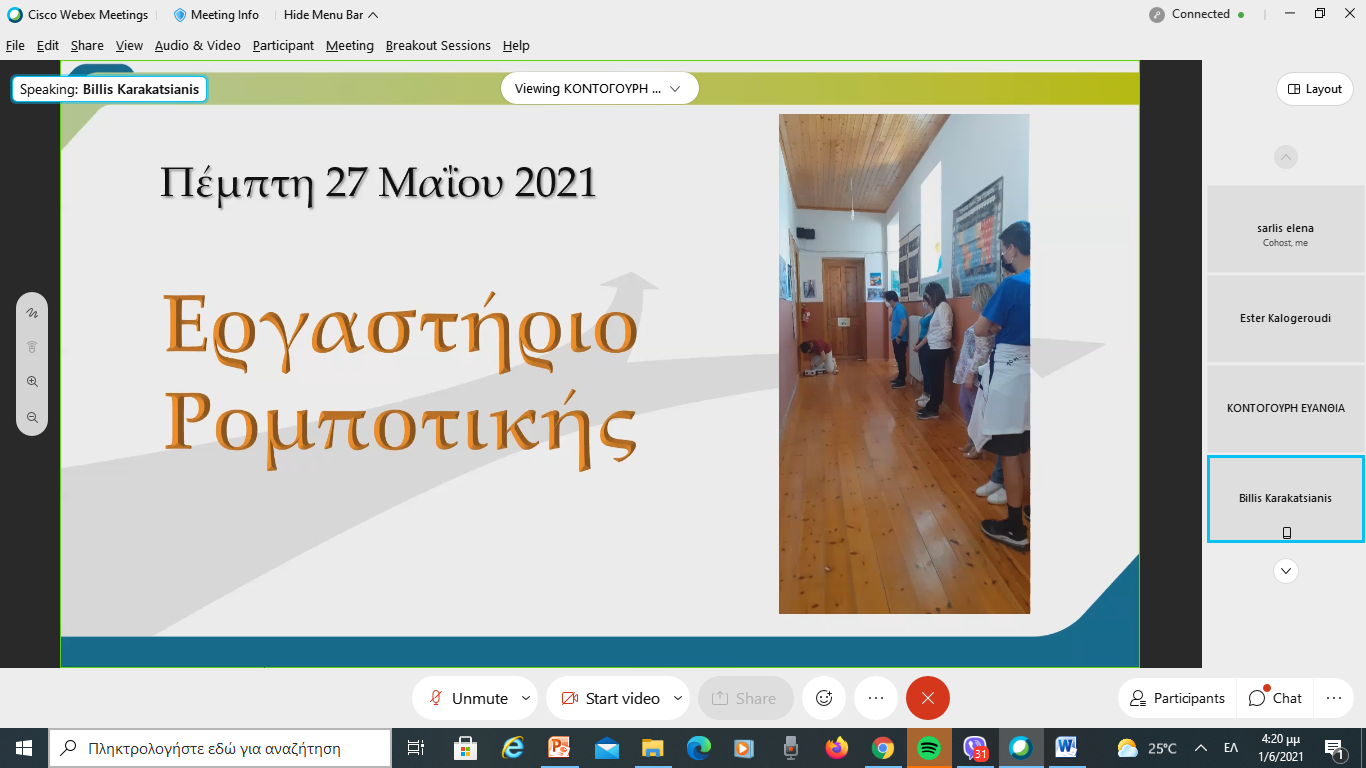Click the Layout button
1366x768 pixels.
coord(1314,89)
